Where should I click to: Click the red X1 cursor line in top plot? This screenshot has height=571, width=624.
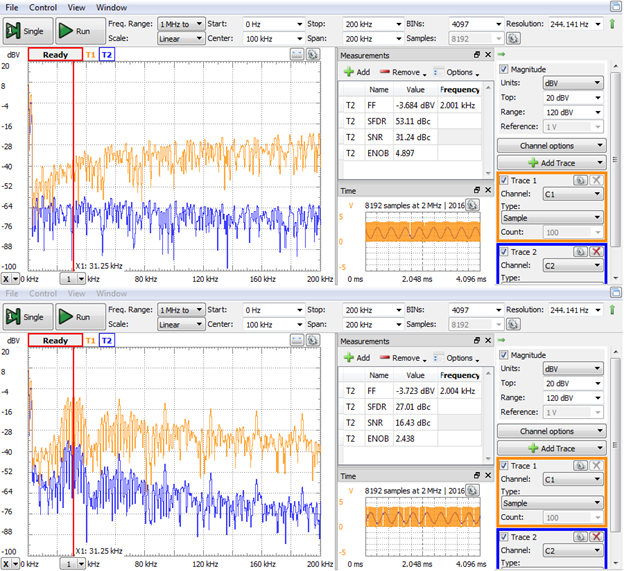point(73,167)
